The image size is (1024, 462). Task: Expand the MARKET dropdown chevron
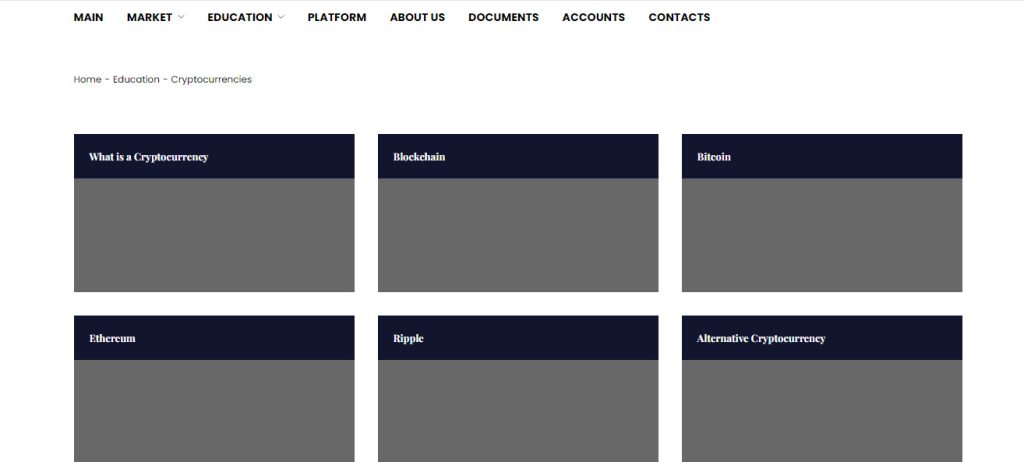click(181, 18)
